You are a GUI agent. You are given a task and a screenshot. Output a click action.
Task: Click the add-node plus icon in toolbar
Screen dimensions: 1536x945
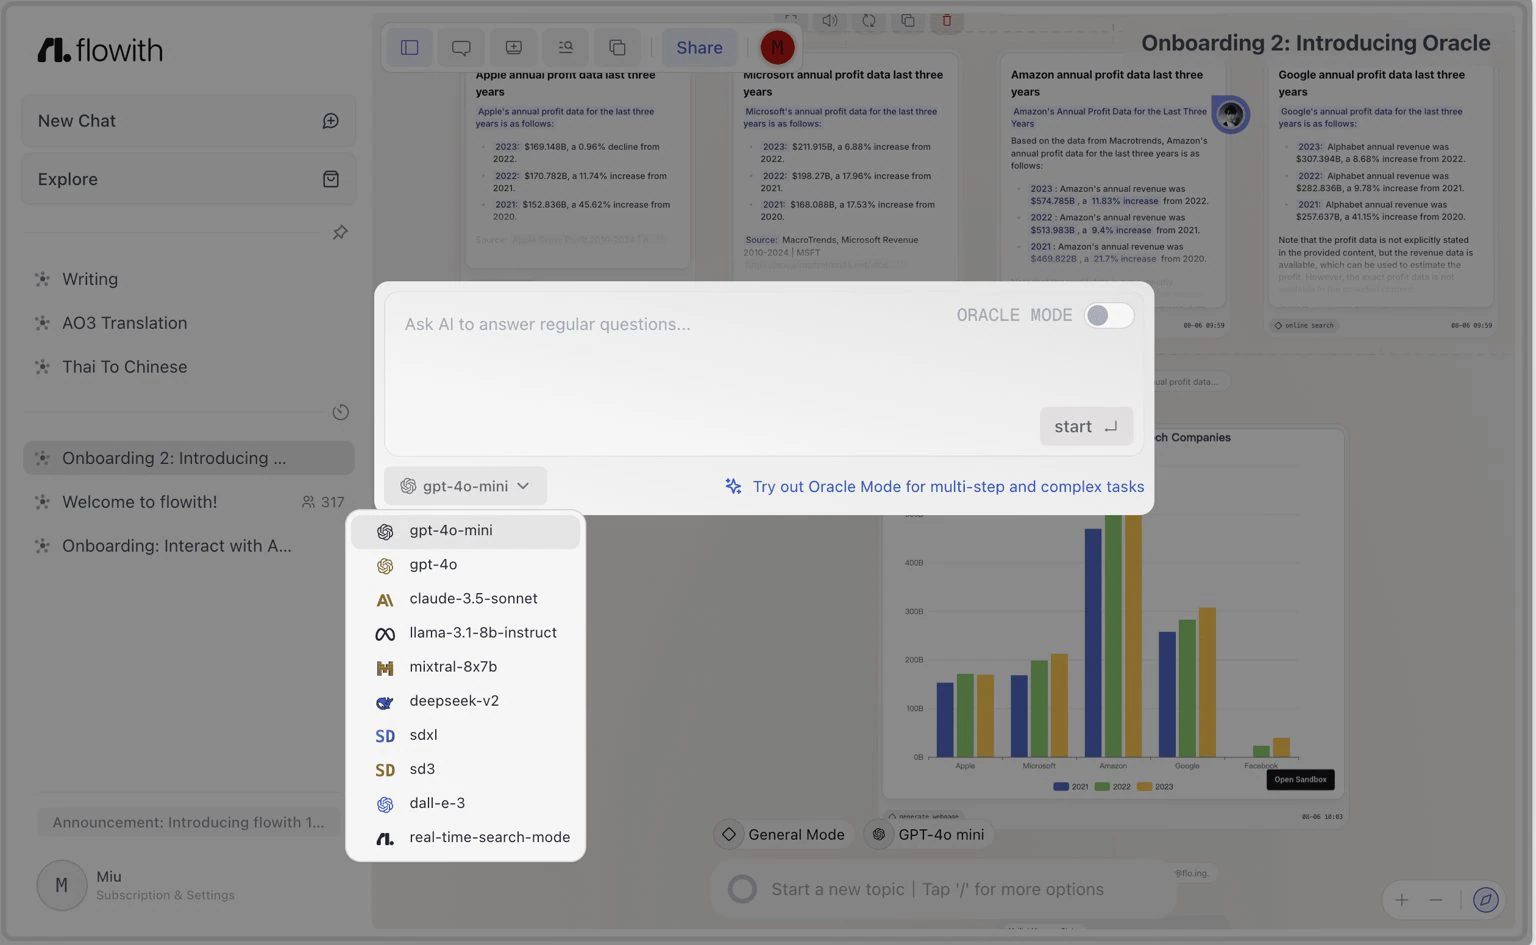(513, 47)
